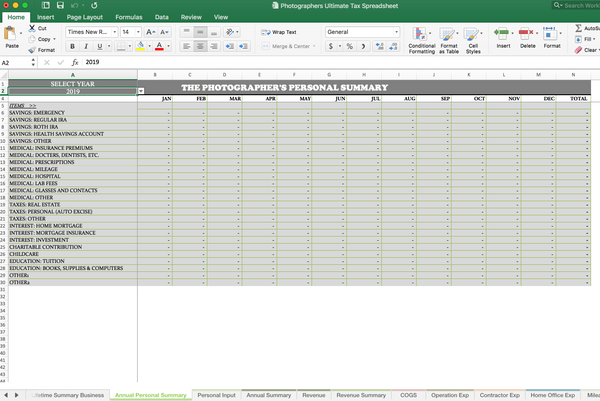The image size is (600, 401).
Task: Align text to top
Action: 186,32
